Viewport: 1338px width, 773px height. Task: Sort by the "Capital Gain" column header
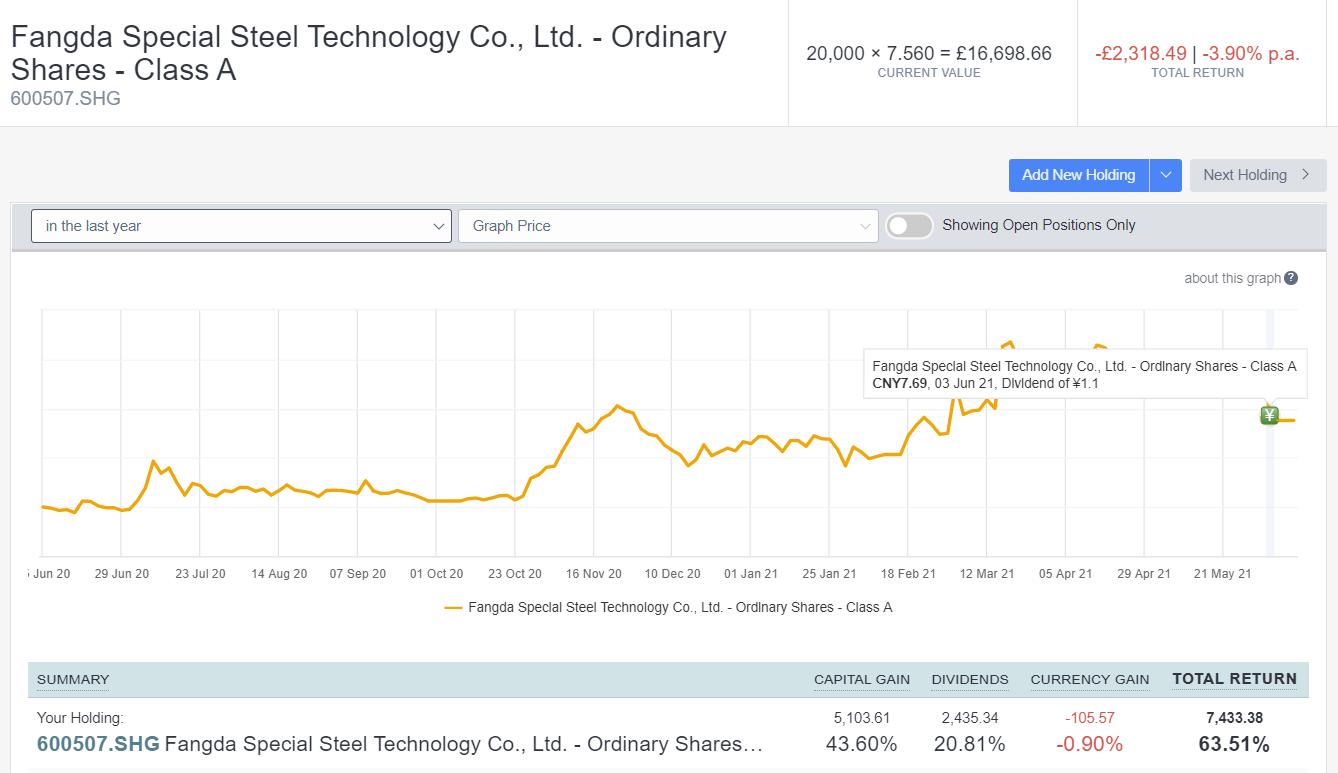pyautogui.click(x=861, y=679)
